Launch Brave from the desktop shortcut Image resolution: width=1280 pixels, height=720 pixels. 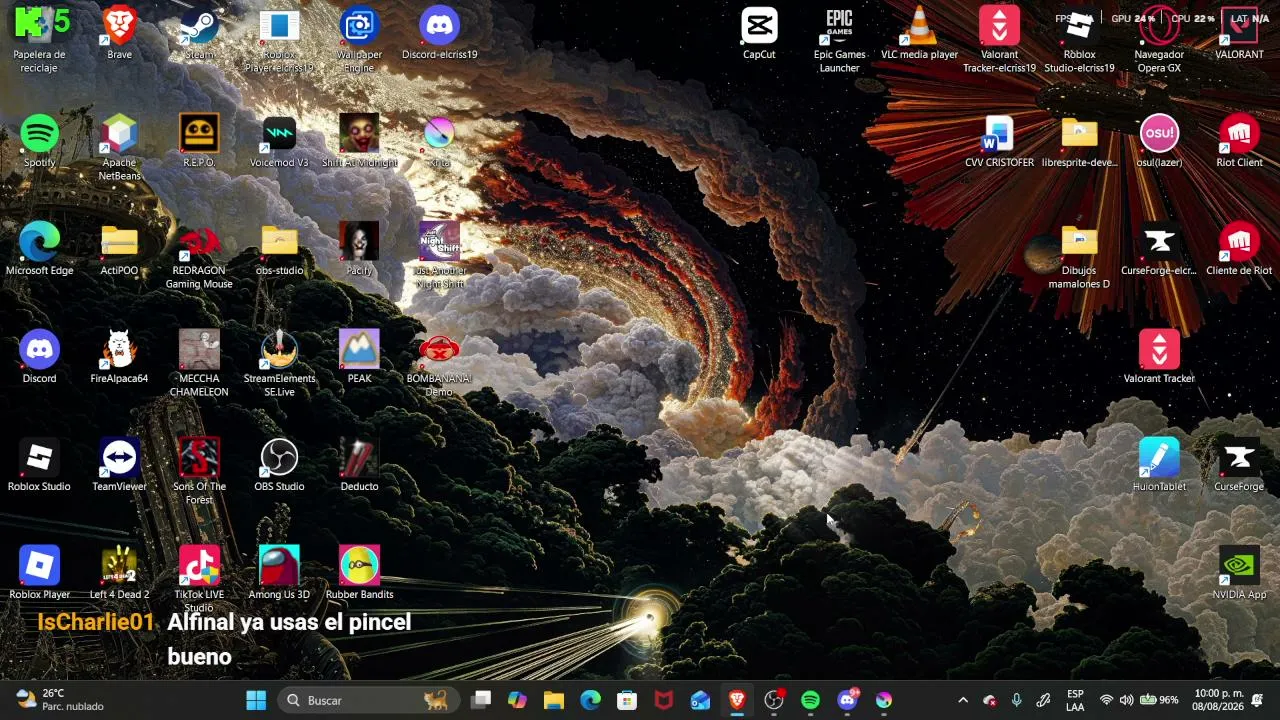click(x=119, y=33)
